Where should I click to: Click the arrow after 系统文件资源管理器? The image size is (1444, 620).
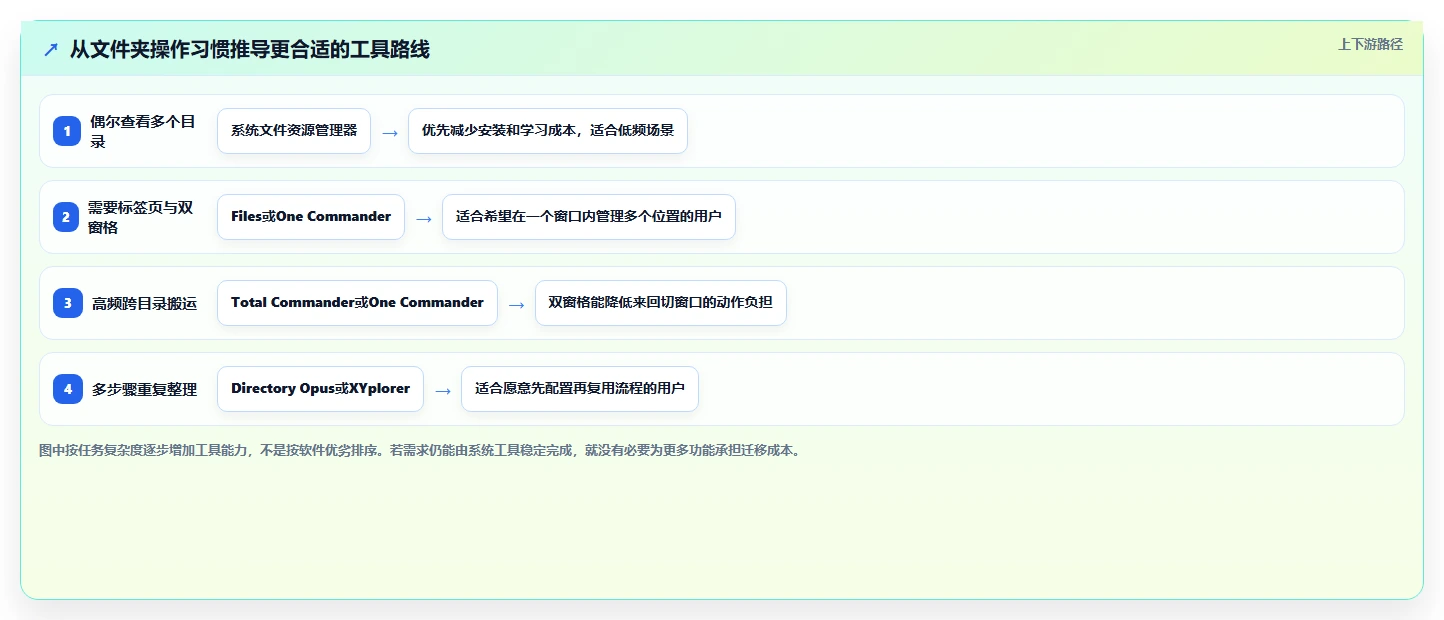(x=390, y=132)
